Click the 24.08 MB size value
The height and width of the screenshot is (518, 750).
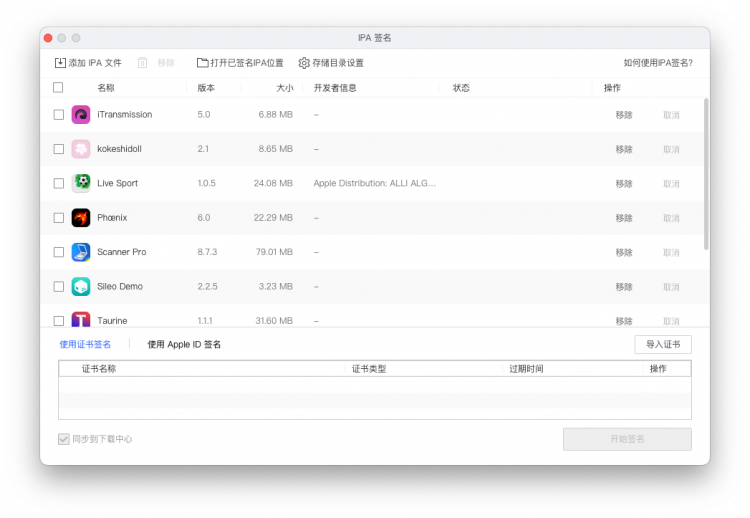coord(273,183)
